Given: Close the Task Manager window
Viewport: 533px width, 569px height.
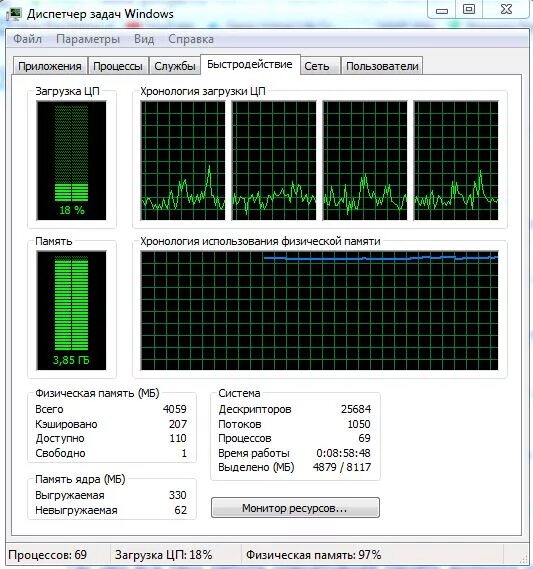Looking at the screenshot, I should 506,10.
